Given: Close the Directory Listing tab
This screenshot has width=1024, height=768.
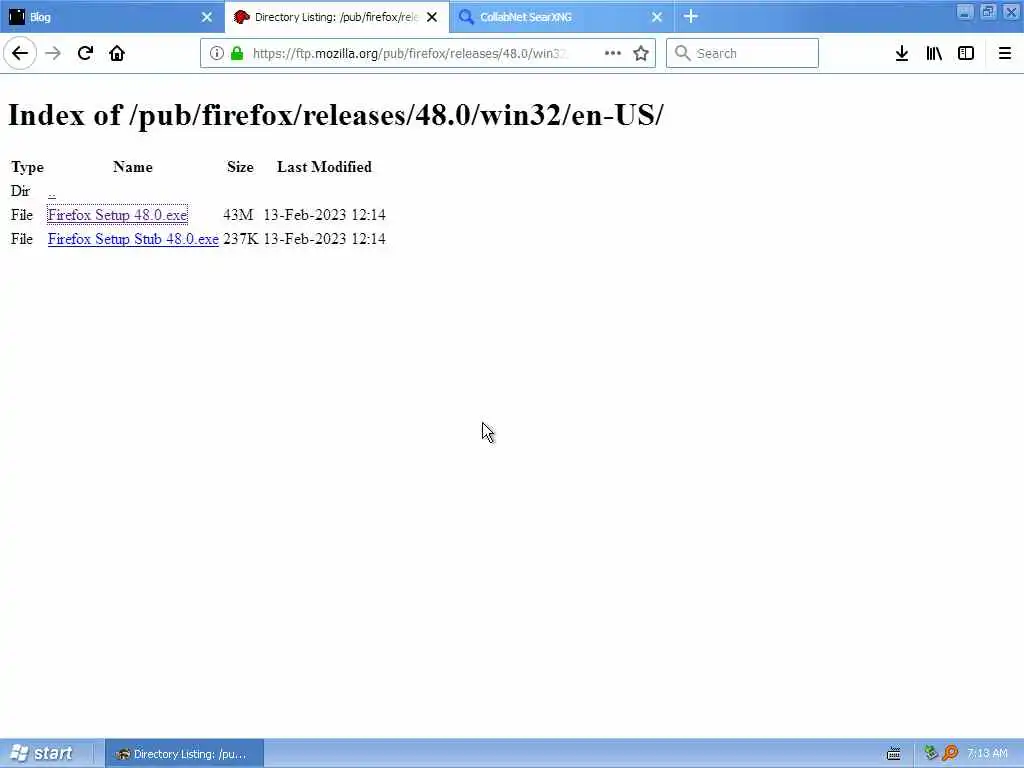Looking at the screenshot, I should pyautogui.click(x=432, y=17).
